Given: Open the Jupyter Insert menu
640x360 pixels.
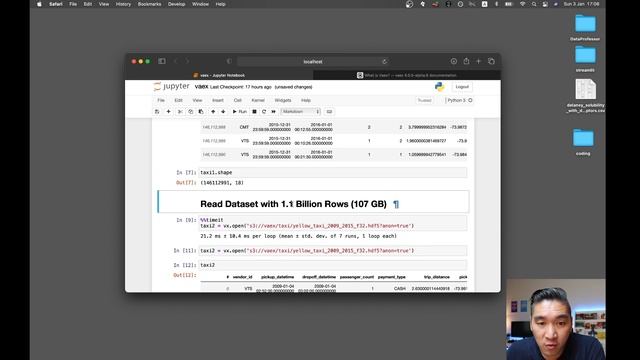Looking at the screenshot, I should 218,100.
